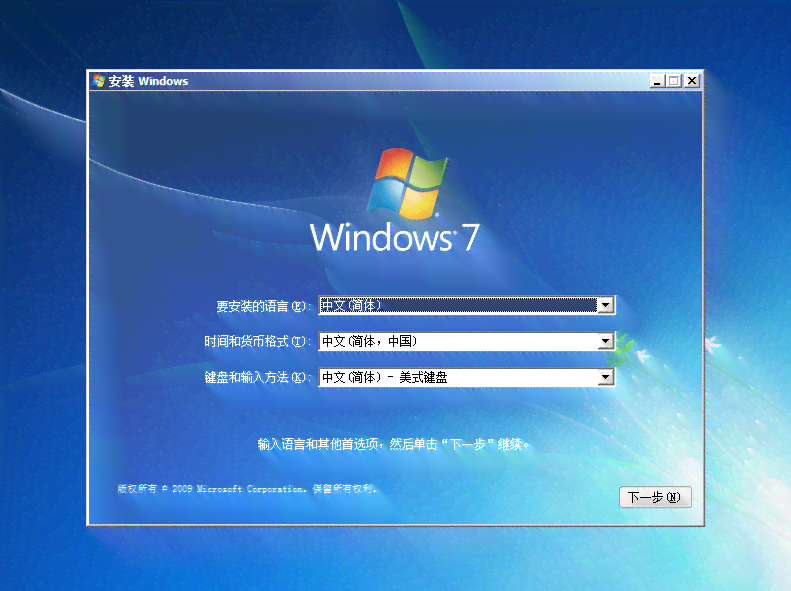Open the 时间和货币格式 dropdown arrow
Screen dimensions: 791x591
point(605,341)
